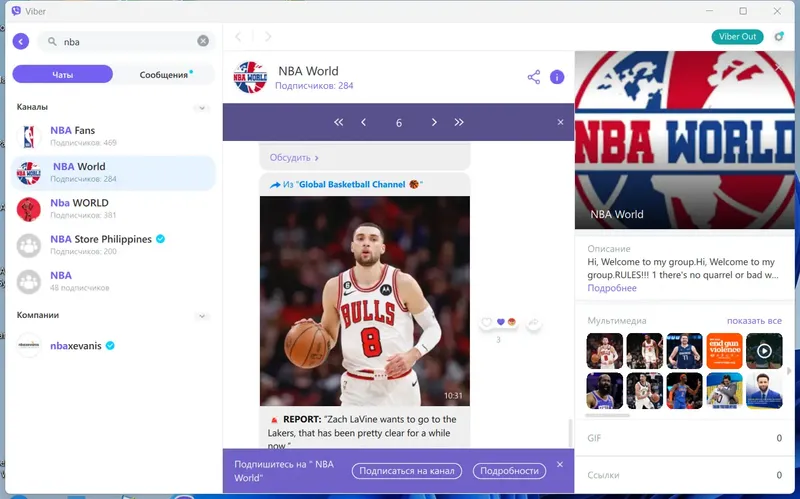Click the Подробности button in the banner
Screen dimensions: 800x499
coord(509,471)
